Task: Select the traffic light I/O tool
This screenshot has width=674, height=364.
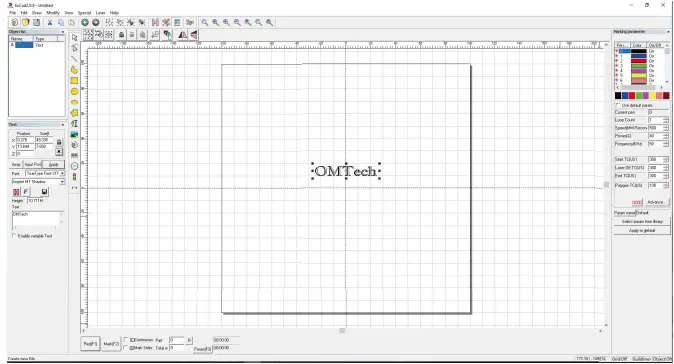Action: [x=74, y=177]
